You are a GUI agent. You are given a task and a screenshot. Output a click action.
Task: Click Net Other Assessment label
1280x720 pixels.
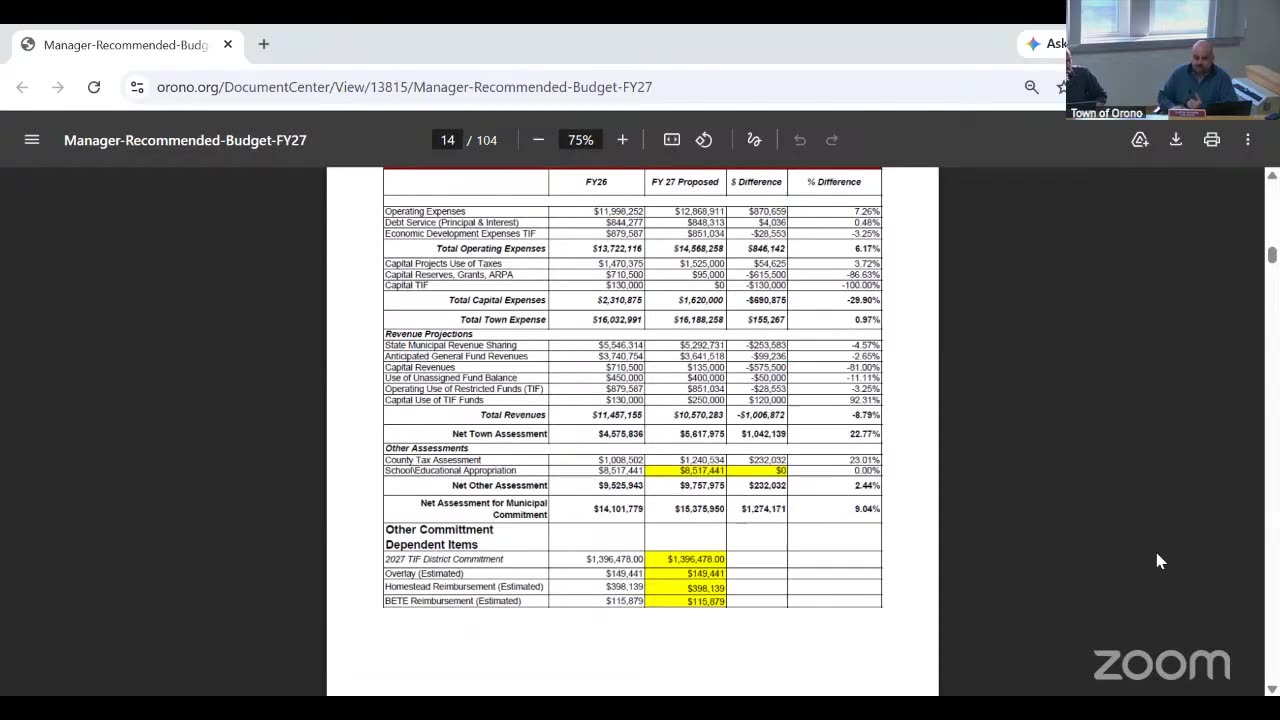point(499,486)
